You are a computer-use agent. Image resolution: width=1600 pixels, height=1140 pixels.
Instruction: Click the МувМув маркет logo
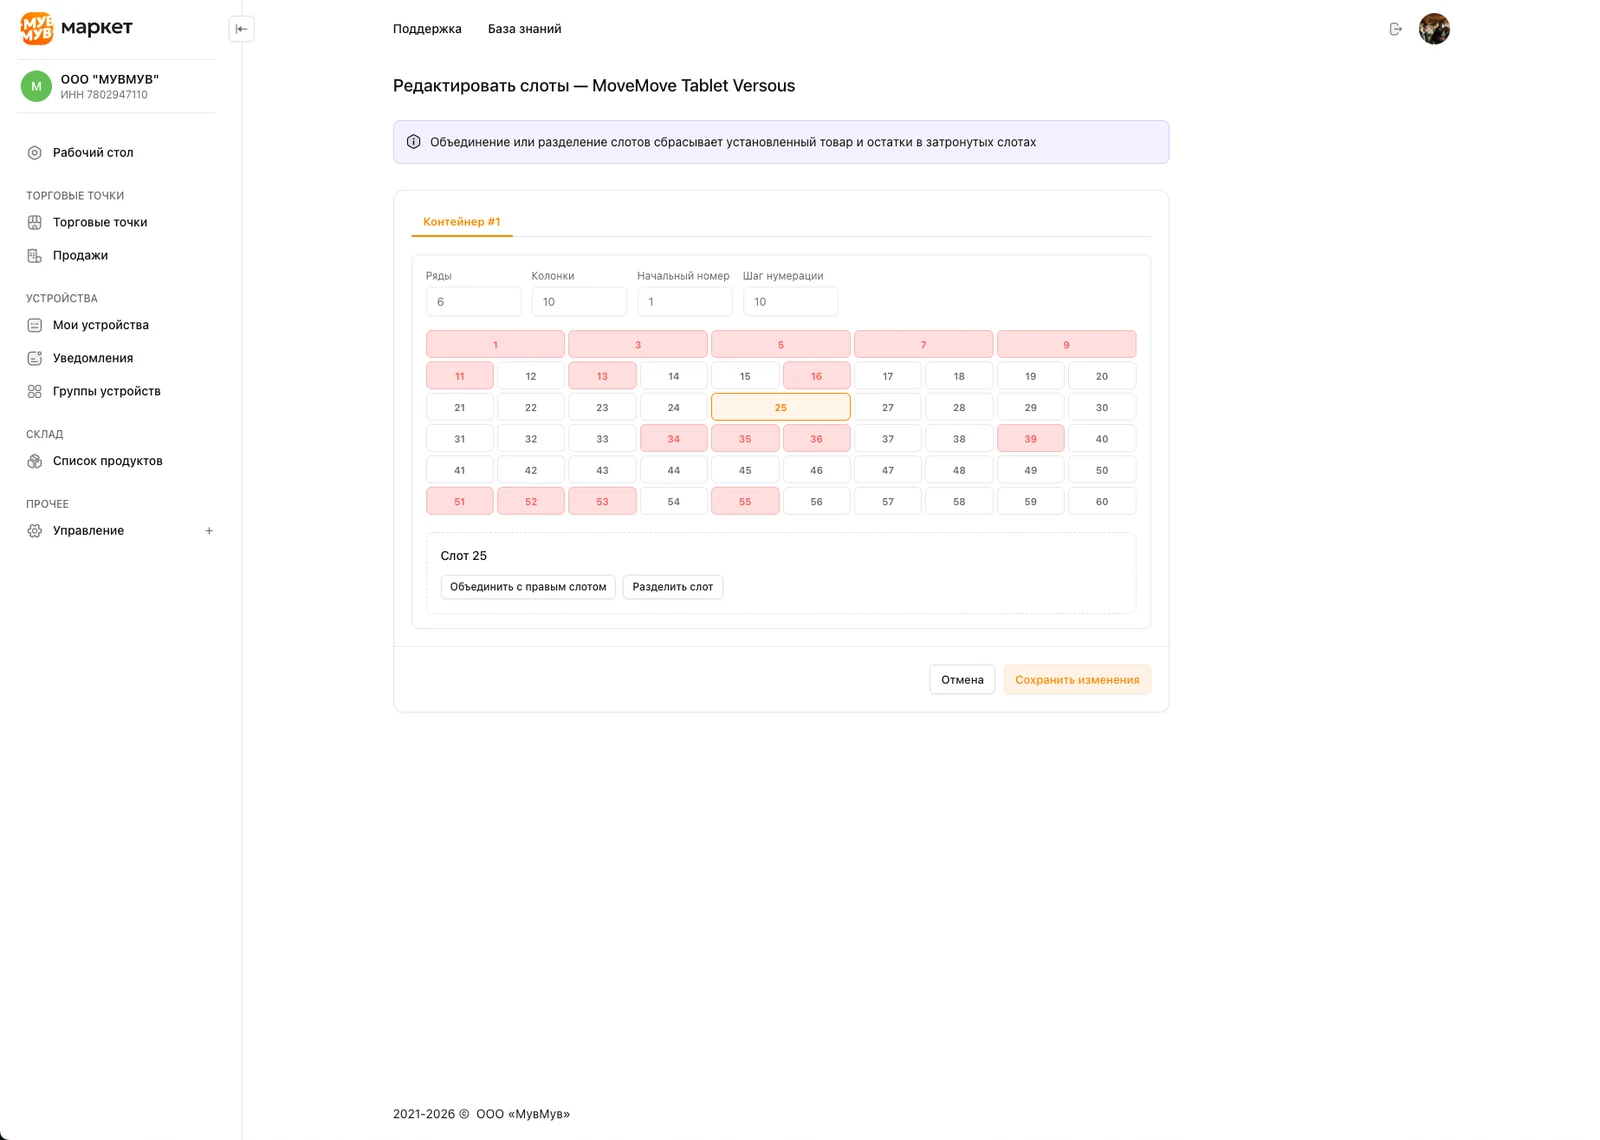tap(77, 28)
